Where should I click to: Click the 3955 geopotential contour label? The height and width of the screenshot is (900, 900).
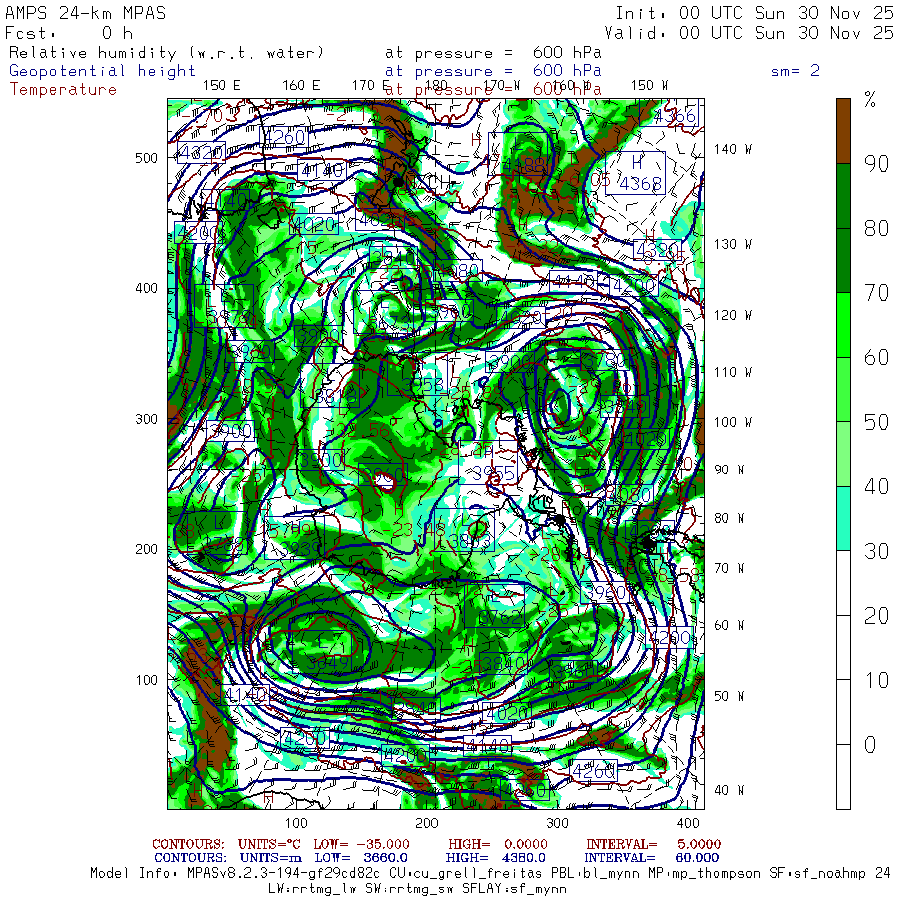[x=492, y=472]
